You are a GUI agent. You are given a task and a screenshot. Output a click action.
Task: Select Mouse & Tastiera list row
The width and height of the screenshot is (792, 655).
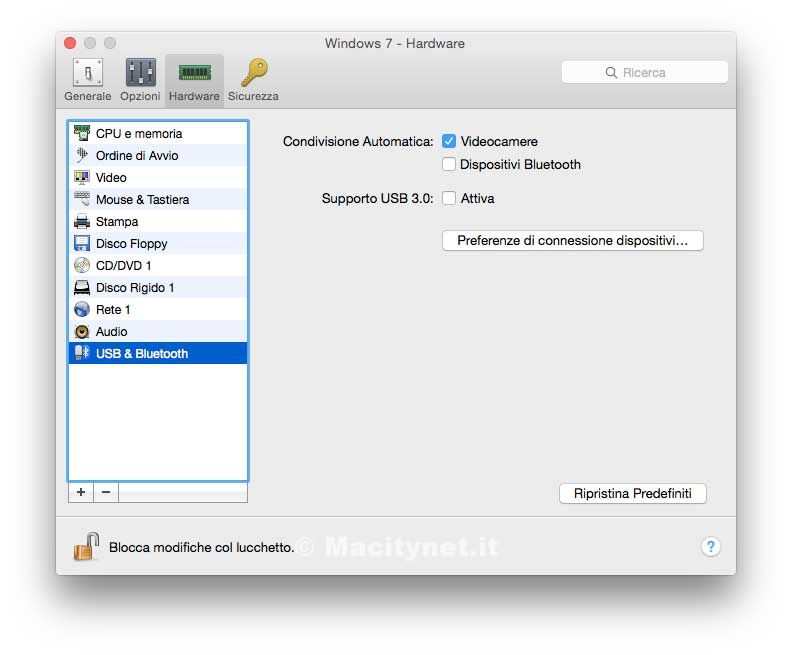click(158, 199)
